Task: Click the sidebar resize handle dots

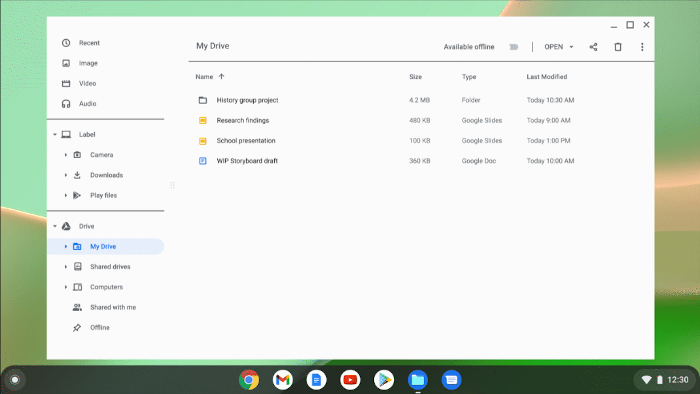Action: [x=172, y=185]
